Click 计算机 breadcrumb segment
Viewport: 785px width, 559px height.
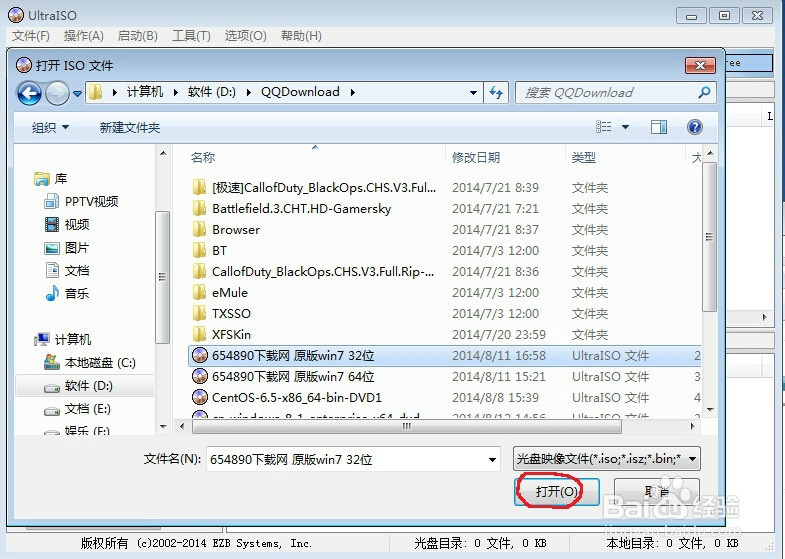145,92
